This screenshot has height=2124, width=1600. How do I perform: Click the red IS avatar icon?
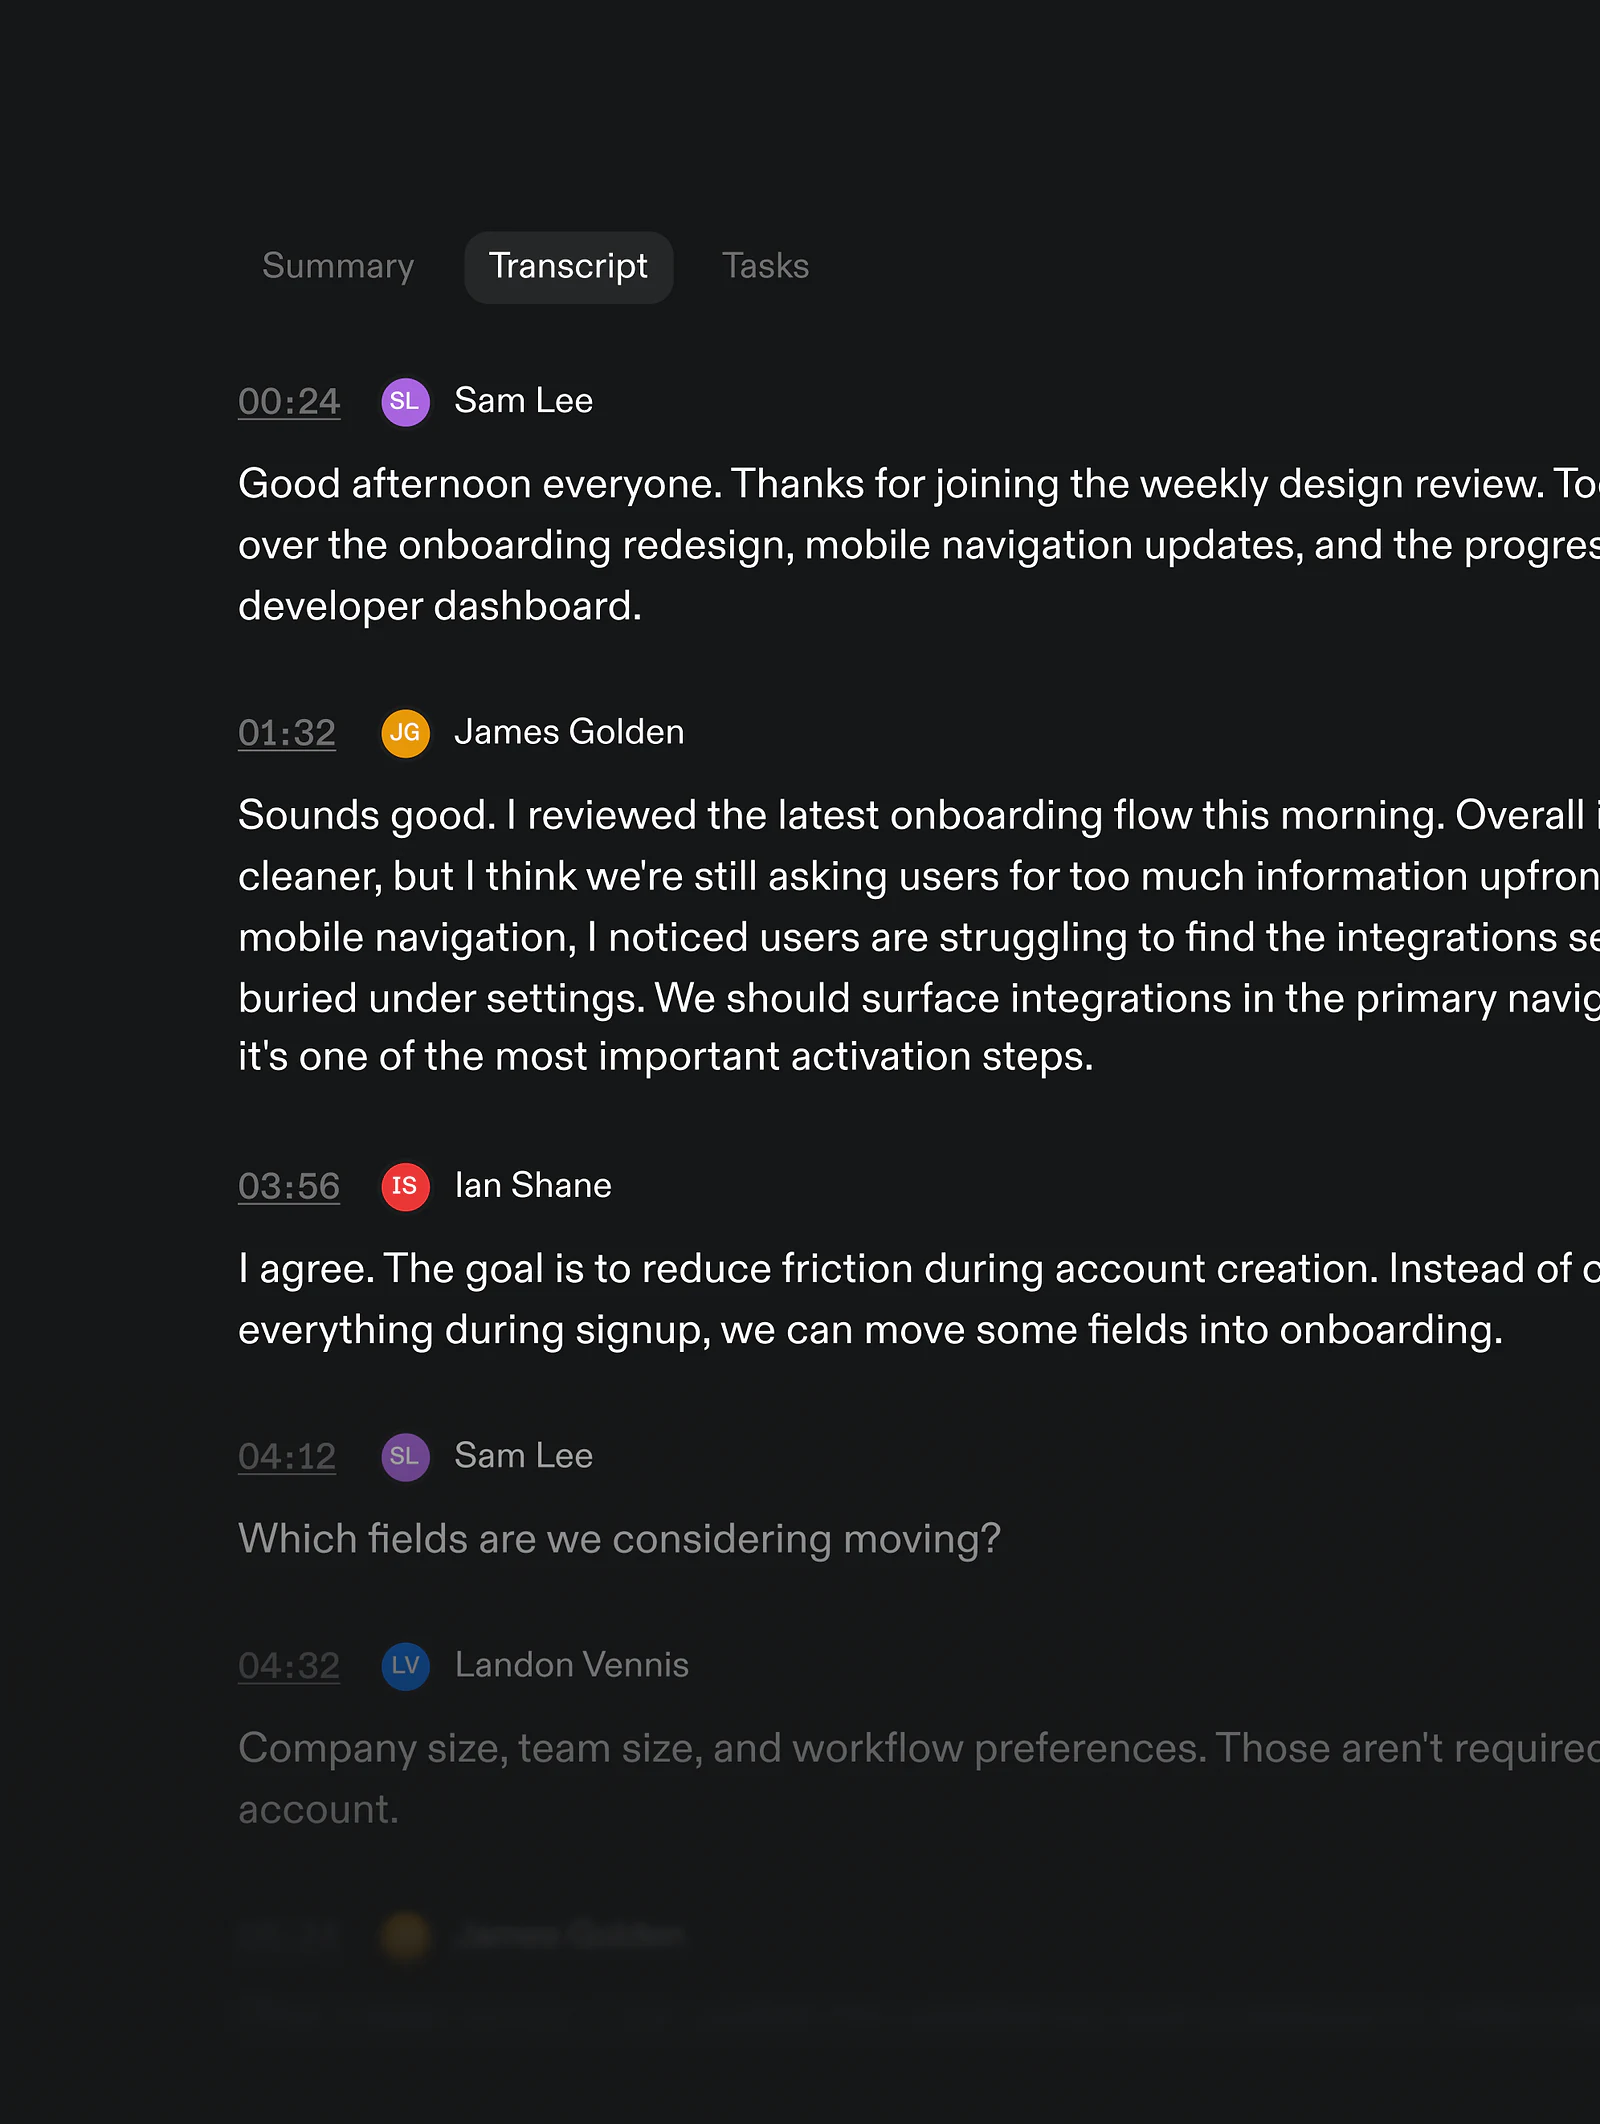tap(405, 1186)
